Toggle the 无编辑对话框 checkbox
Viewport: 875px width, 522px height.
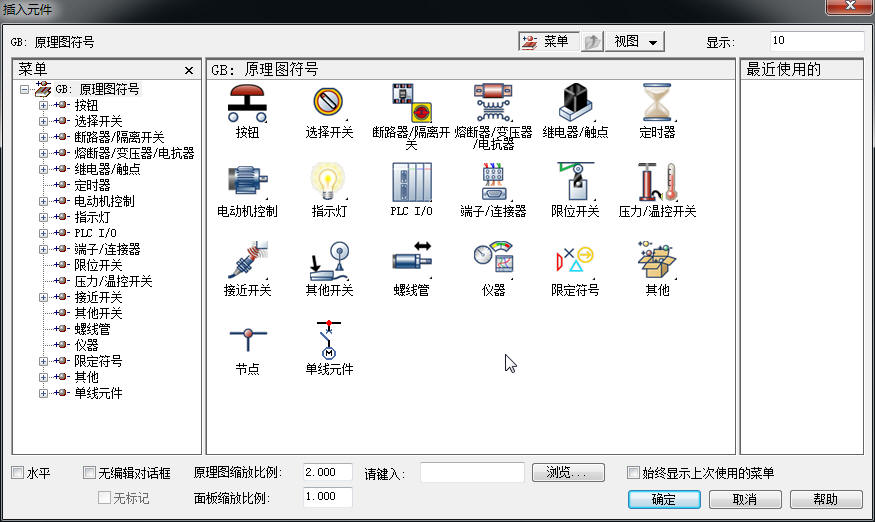point(89,473)
